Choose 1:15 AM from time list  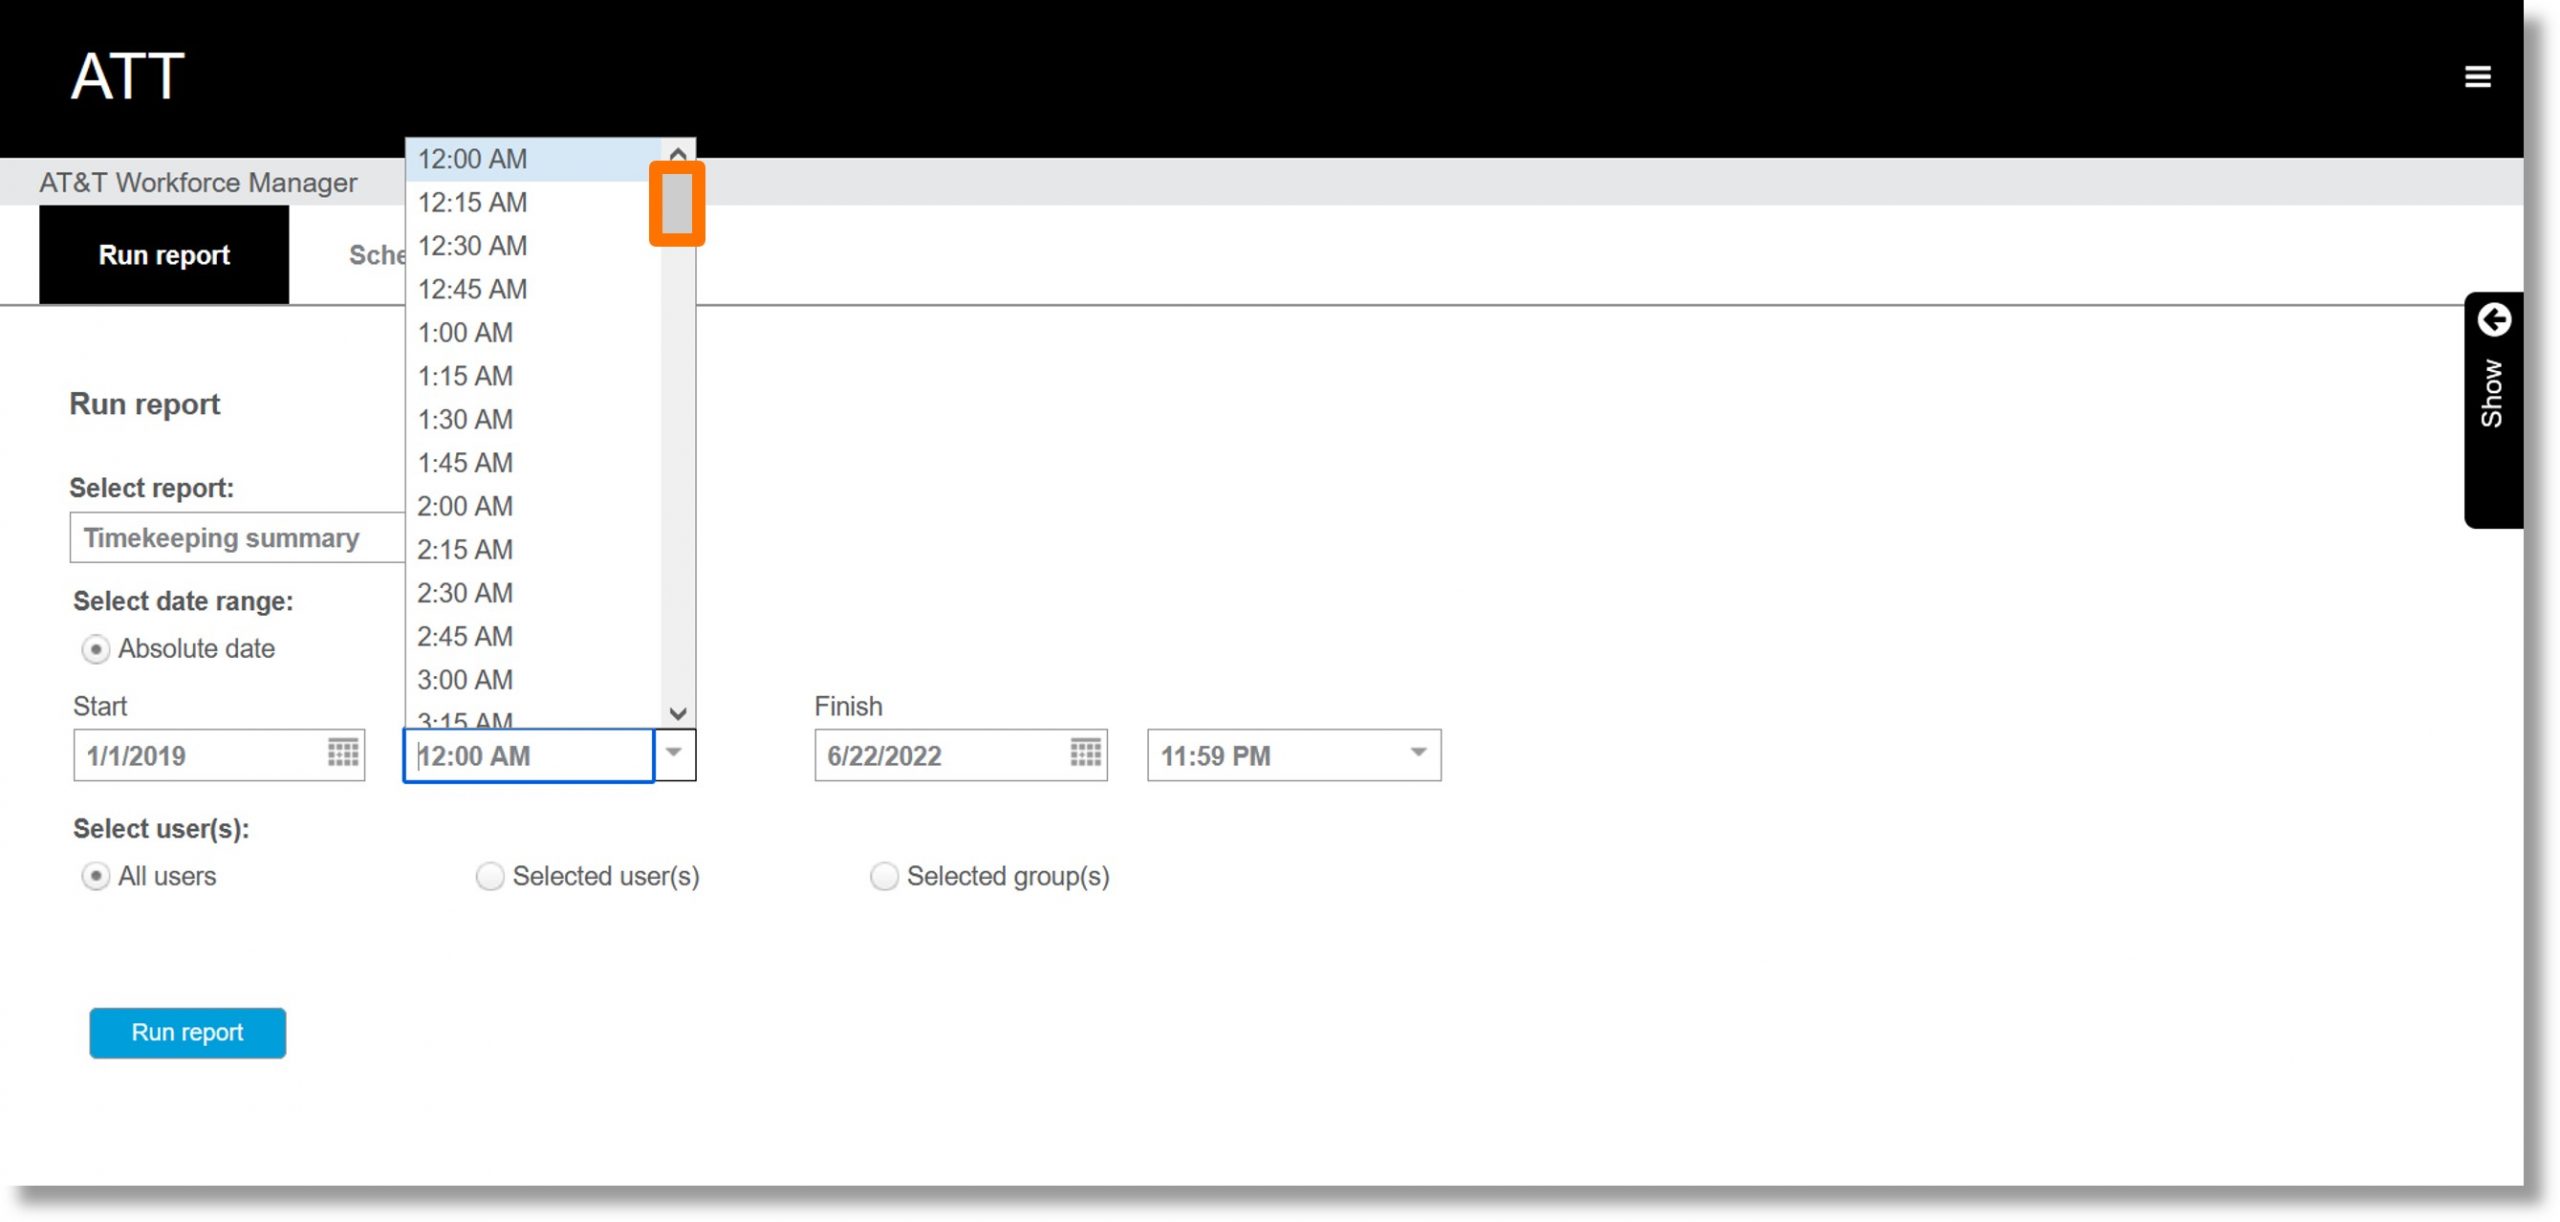click(x=533, y=376)
